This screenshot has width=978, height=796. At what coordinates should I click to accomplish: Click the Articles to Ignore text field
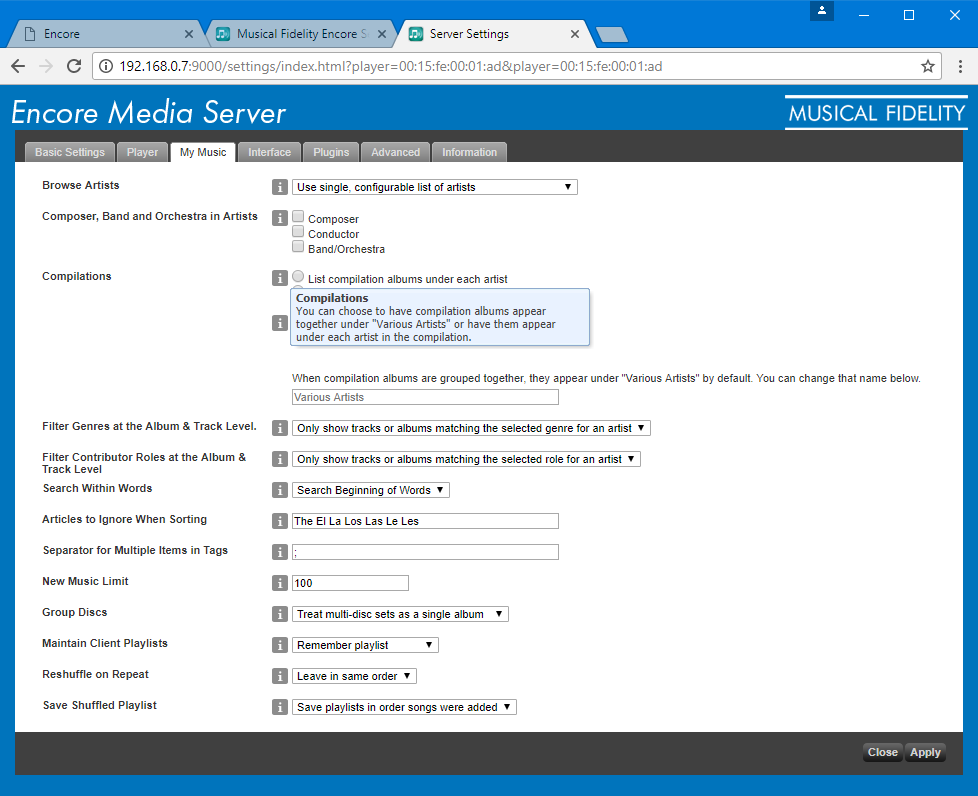point(425,521)
